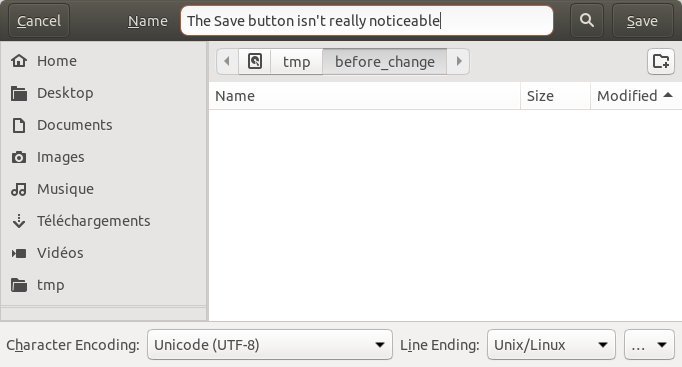Click the Images camera icon in sidebar
The width and height of the screenshot is (682, 367).
point(19,157)
